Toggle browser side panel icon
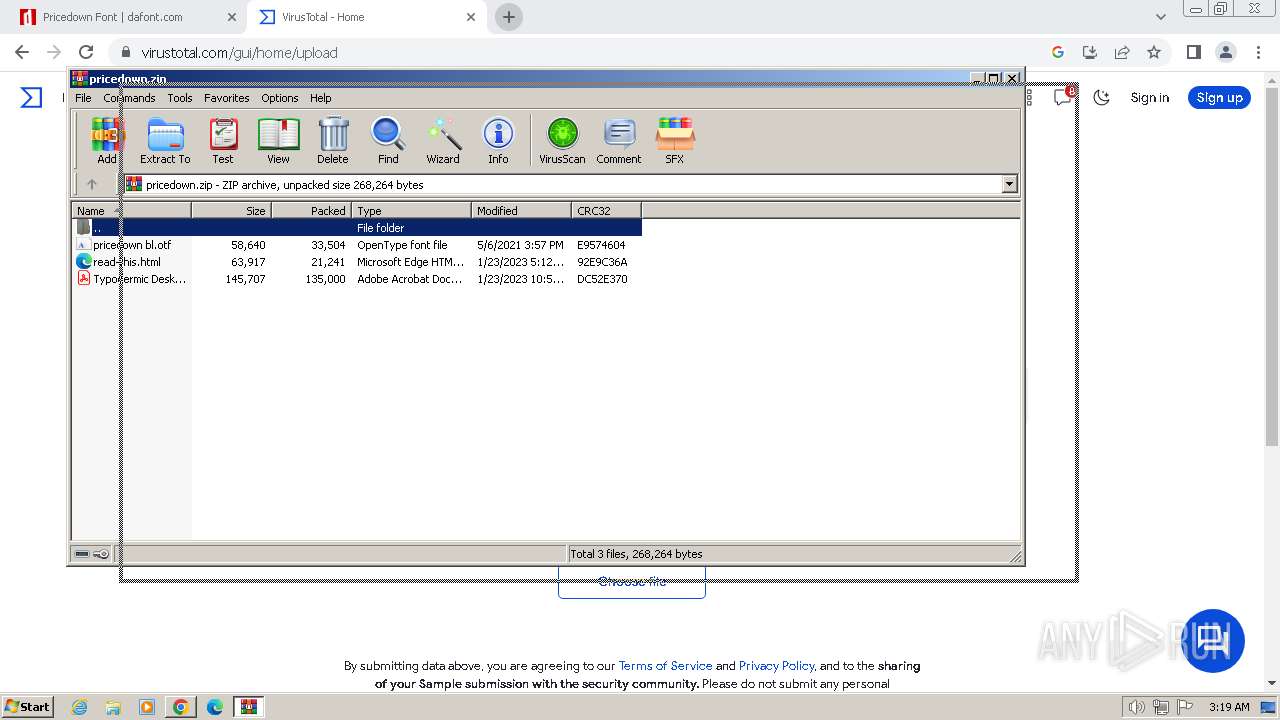This screenshot has width=1280, height=720. pos(1193,52)
